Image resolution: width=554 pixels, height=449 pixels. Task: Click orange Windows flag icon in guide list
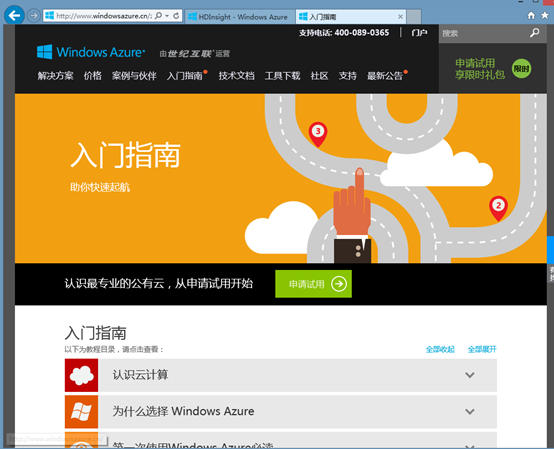coord(81,412)
